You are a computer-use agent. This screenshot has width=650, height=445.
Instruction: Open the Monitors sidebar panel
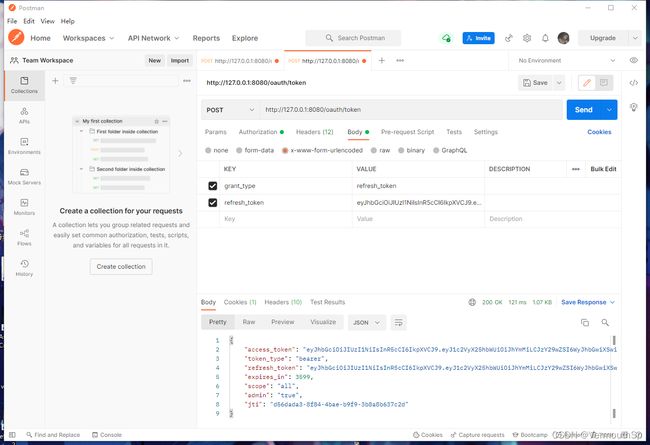pyautogui.click(x=24, y=207)
